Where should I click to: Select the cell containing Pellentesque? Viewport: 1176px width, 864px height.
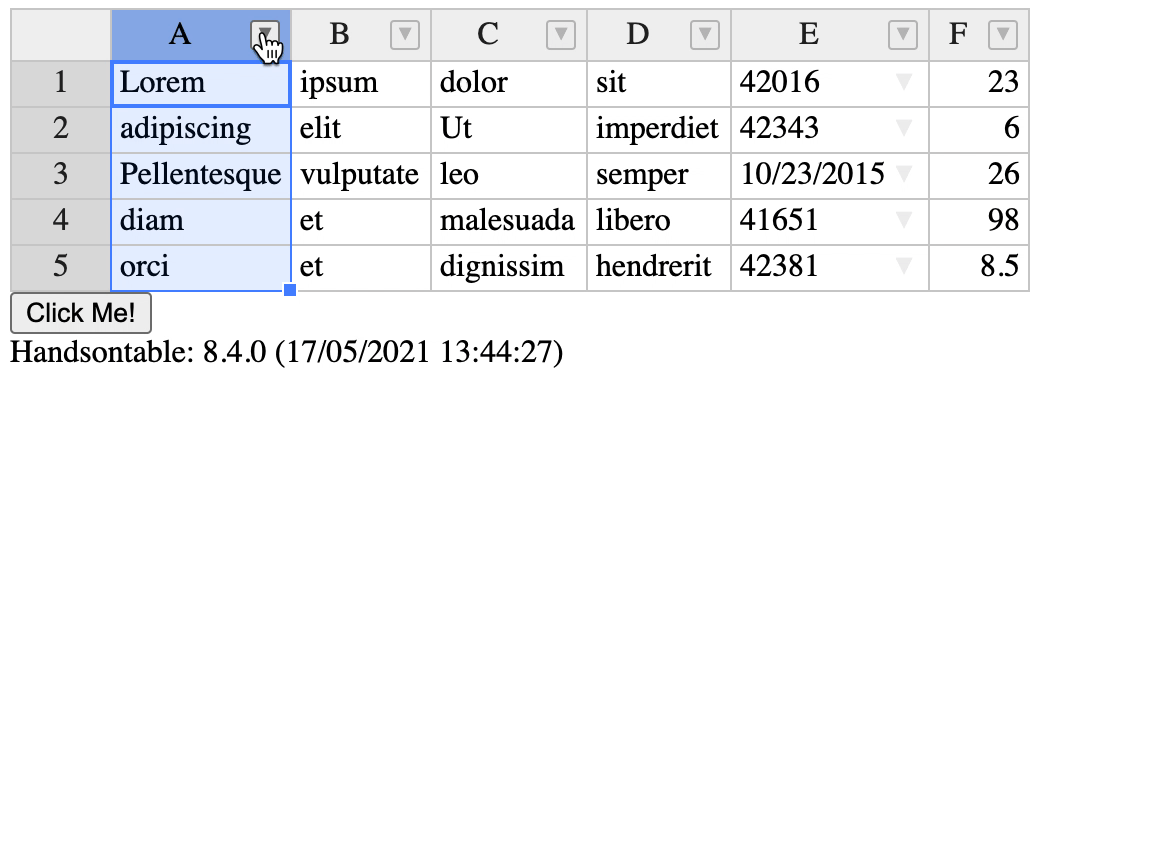point(200,174)
